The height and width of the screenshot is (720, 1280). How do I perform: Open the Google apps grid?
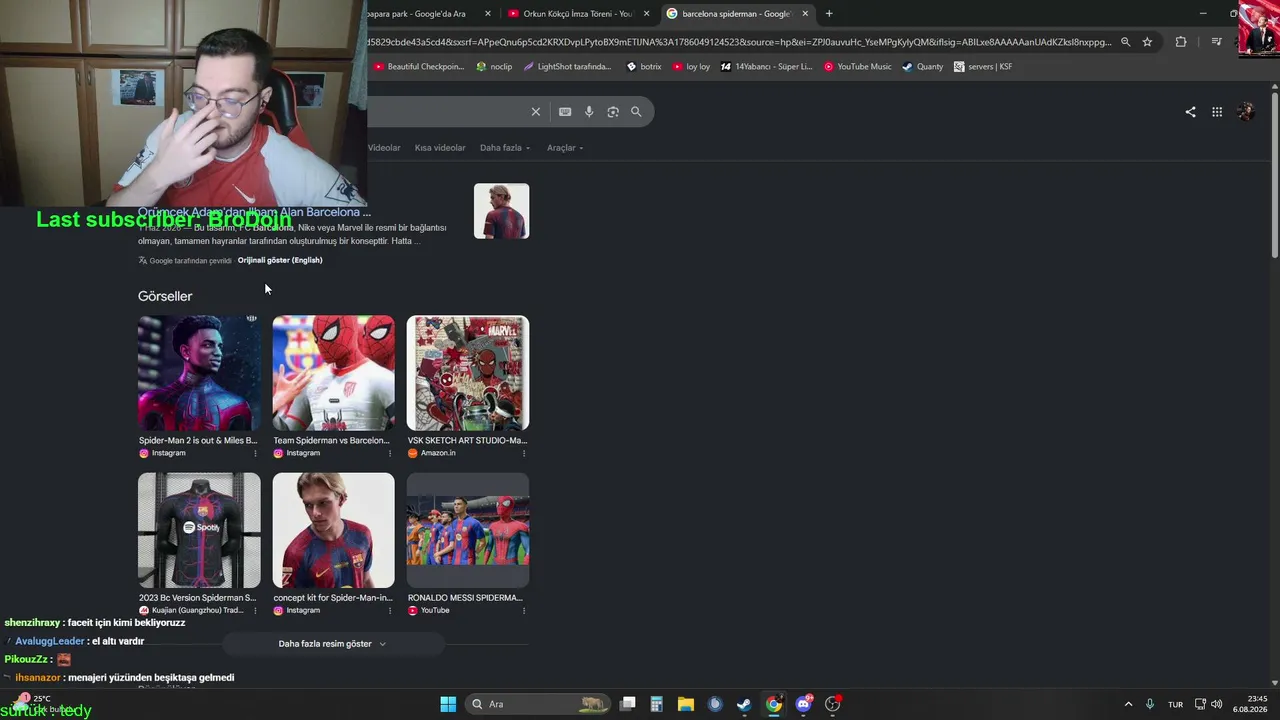(1217, 112)
